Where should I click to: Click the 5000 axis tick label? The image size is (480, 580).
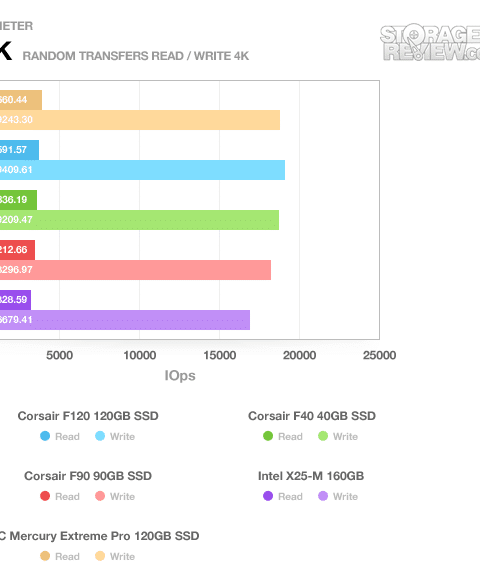coord(60,355)
